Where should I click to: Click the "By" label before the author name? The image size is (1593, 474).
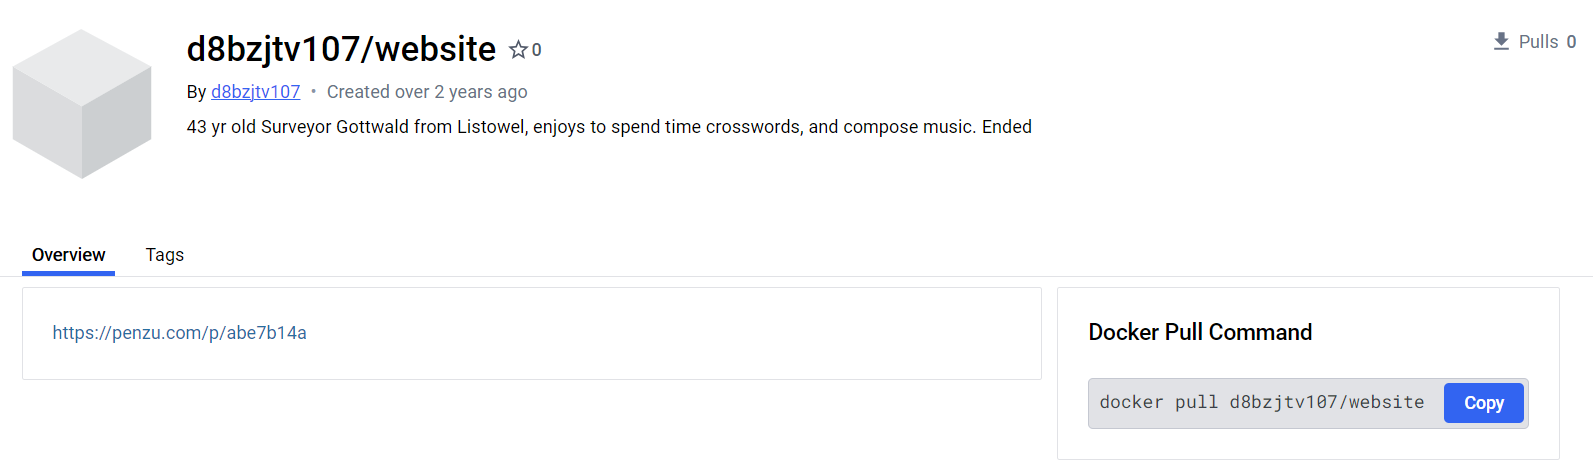click(x=196, y=92)
